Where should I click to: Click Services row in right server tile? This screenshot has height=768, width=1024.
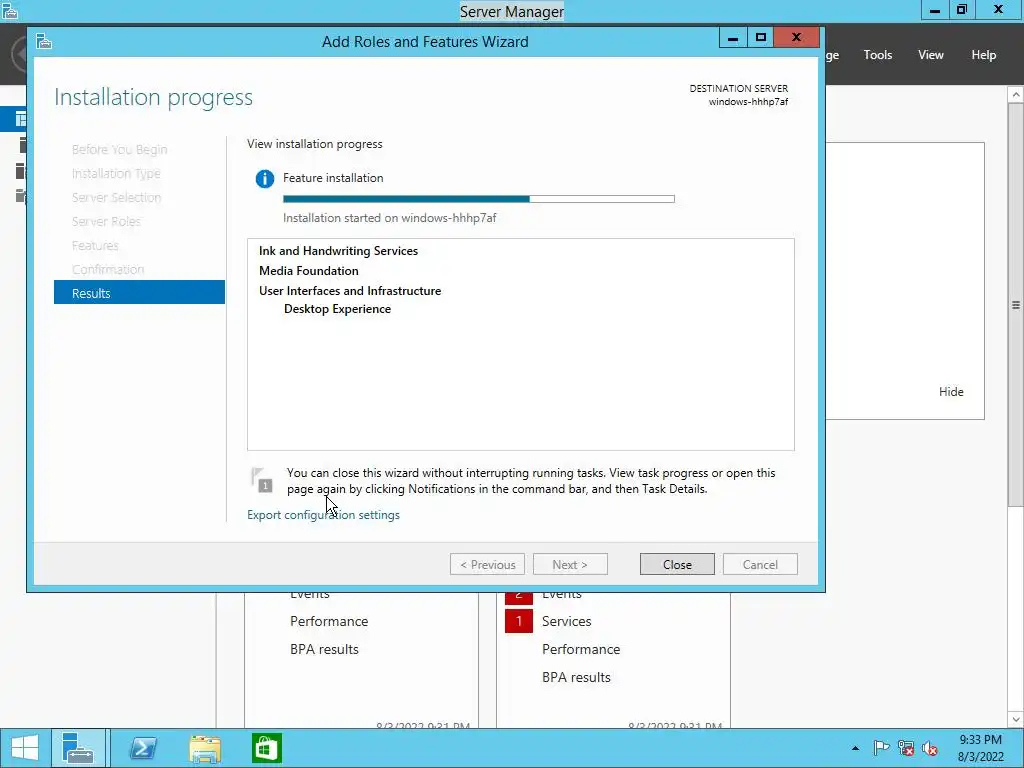coord(566,621)
